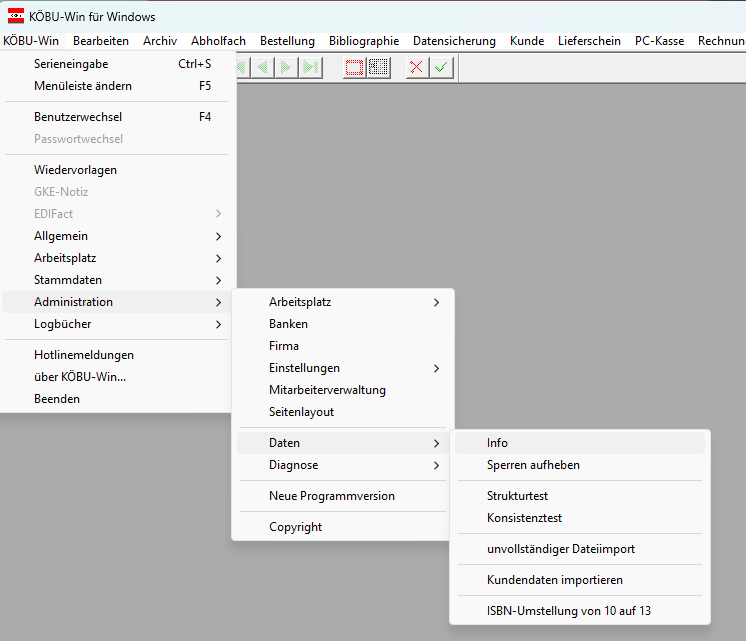Open the Datensicherung menu

click(454, 41)
